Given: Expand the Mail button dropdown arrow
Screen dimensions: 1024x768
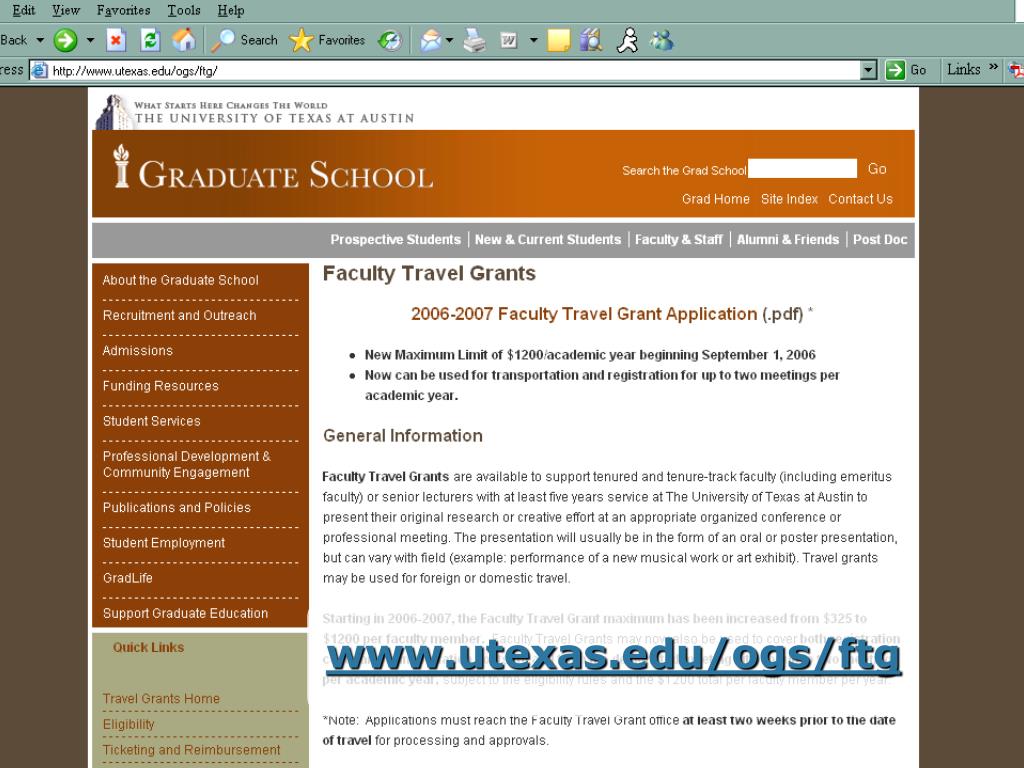Looking at the screenshot, I should pyautogui.click(x=449, y=40).
